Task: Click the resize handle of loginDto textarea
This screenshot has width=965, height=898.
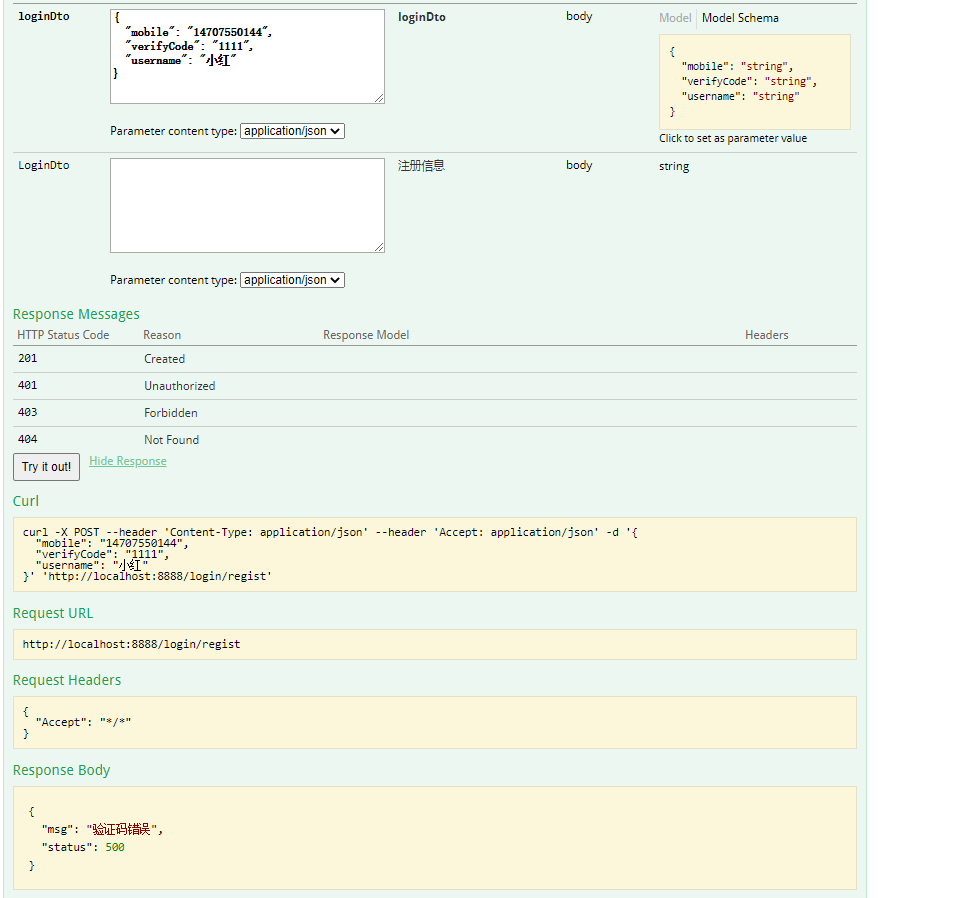Action: (x=379, y=98)
